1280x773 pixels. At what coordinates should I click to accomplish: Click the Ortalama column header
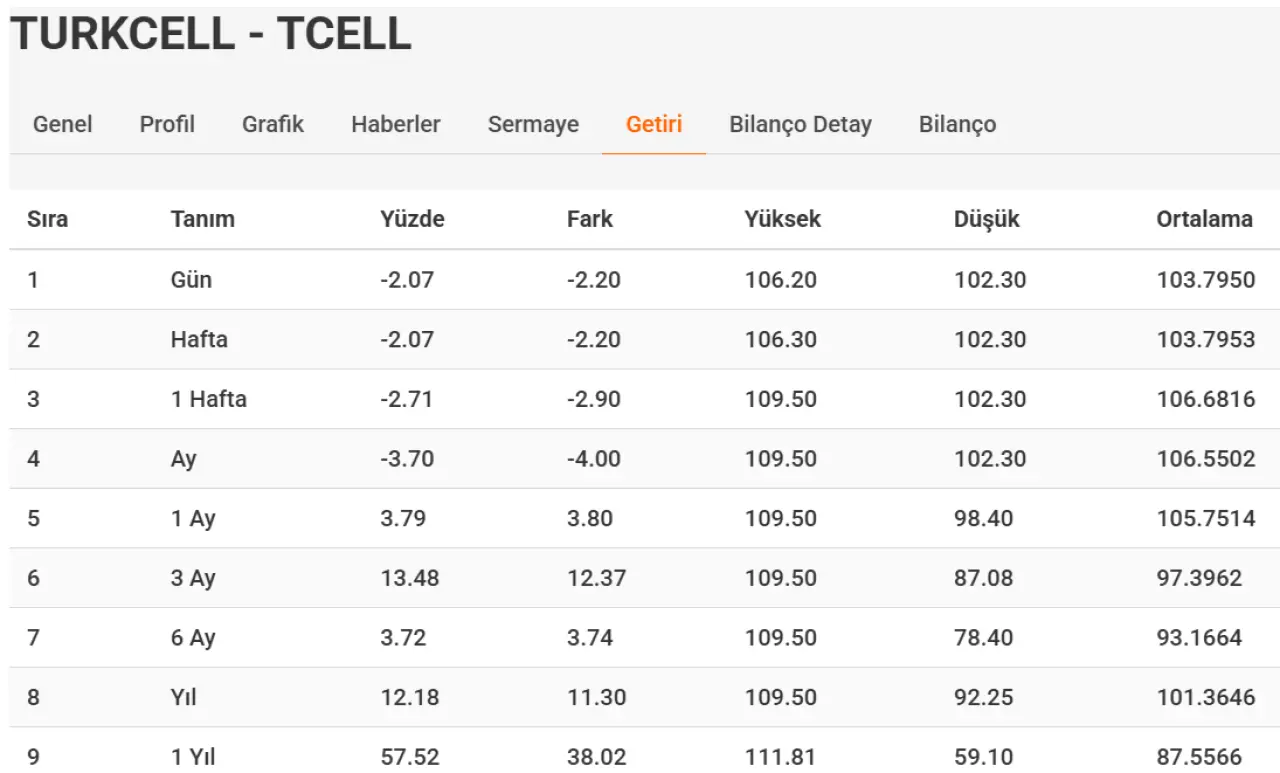pyautogui.click(x=1204, y=219)
